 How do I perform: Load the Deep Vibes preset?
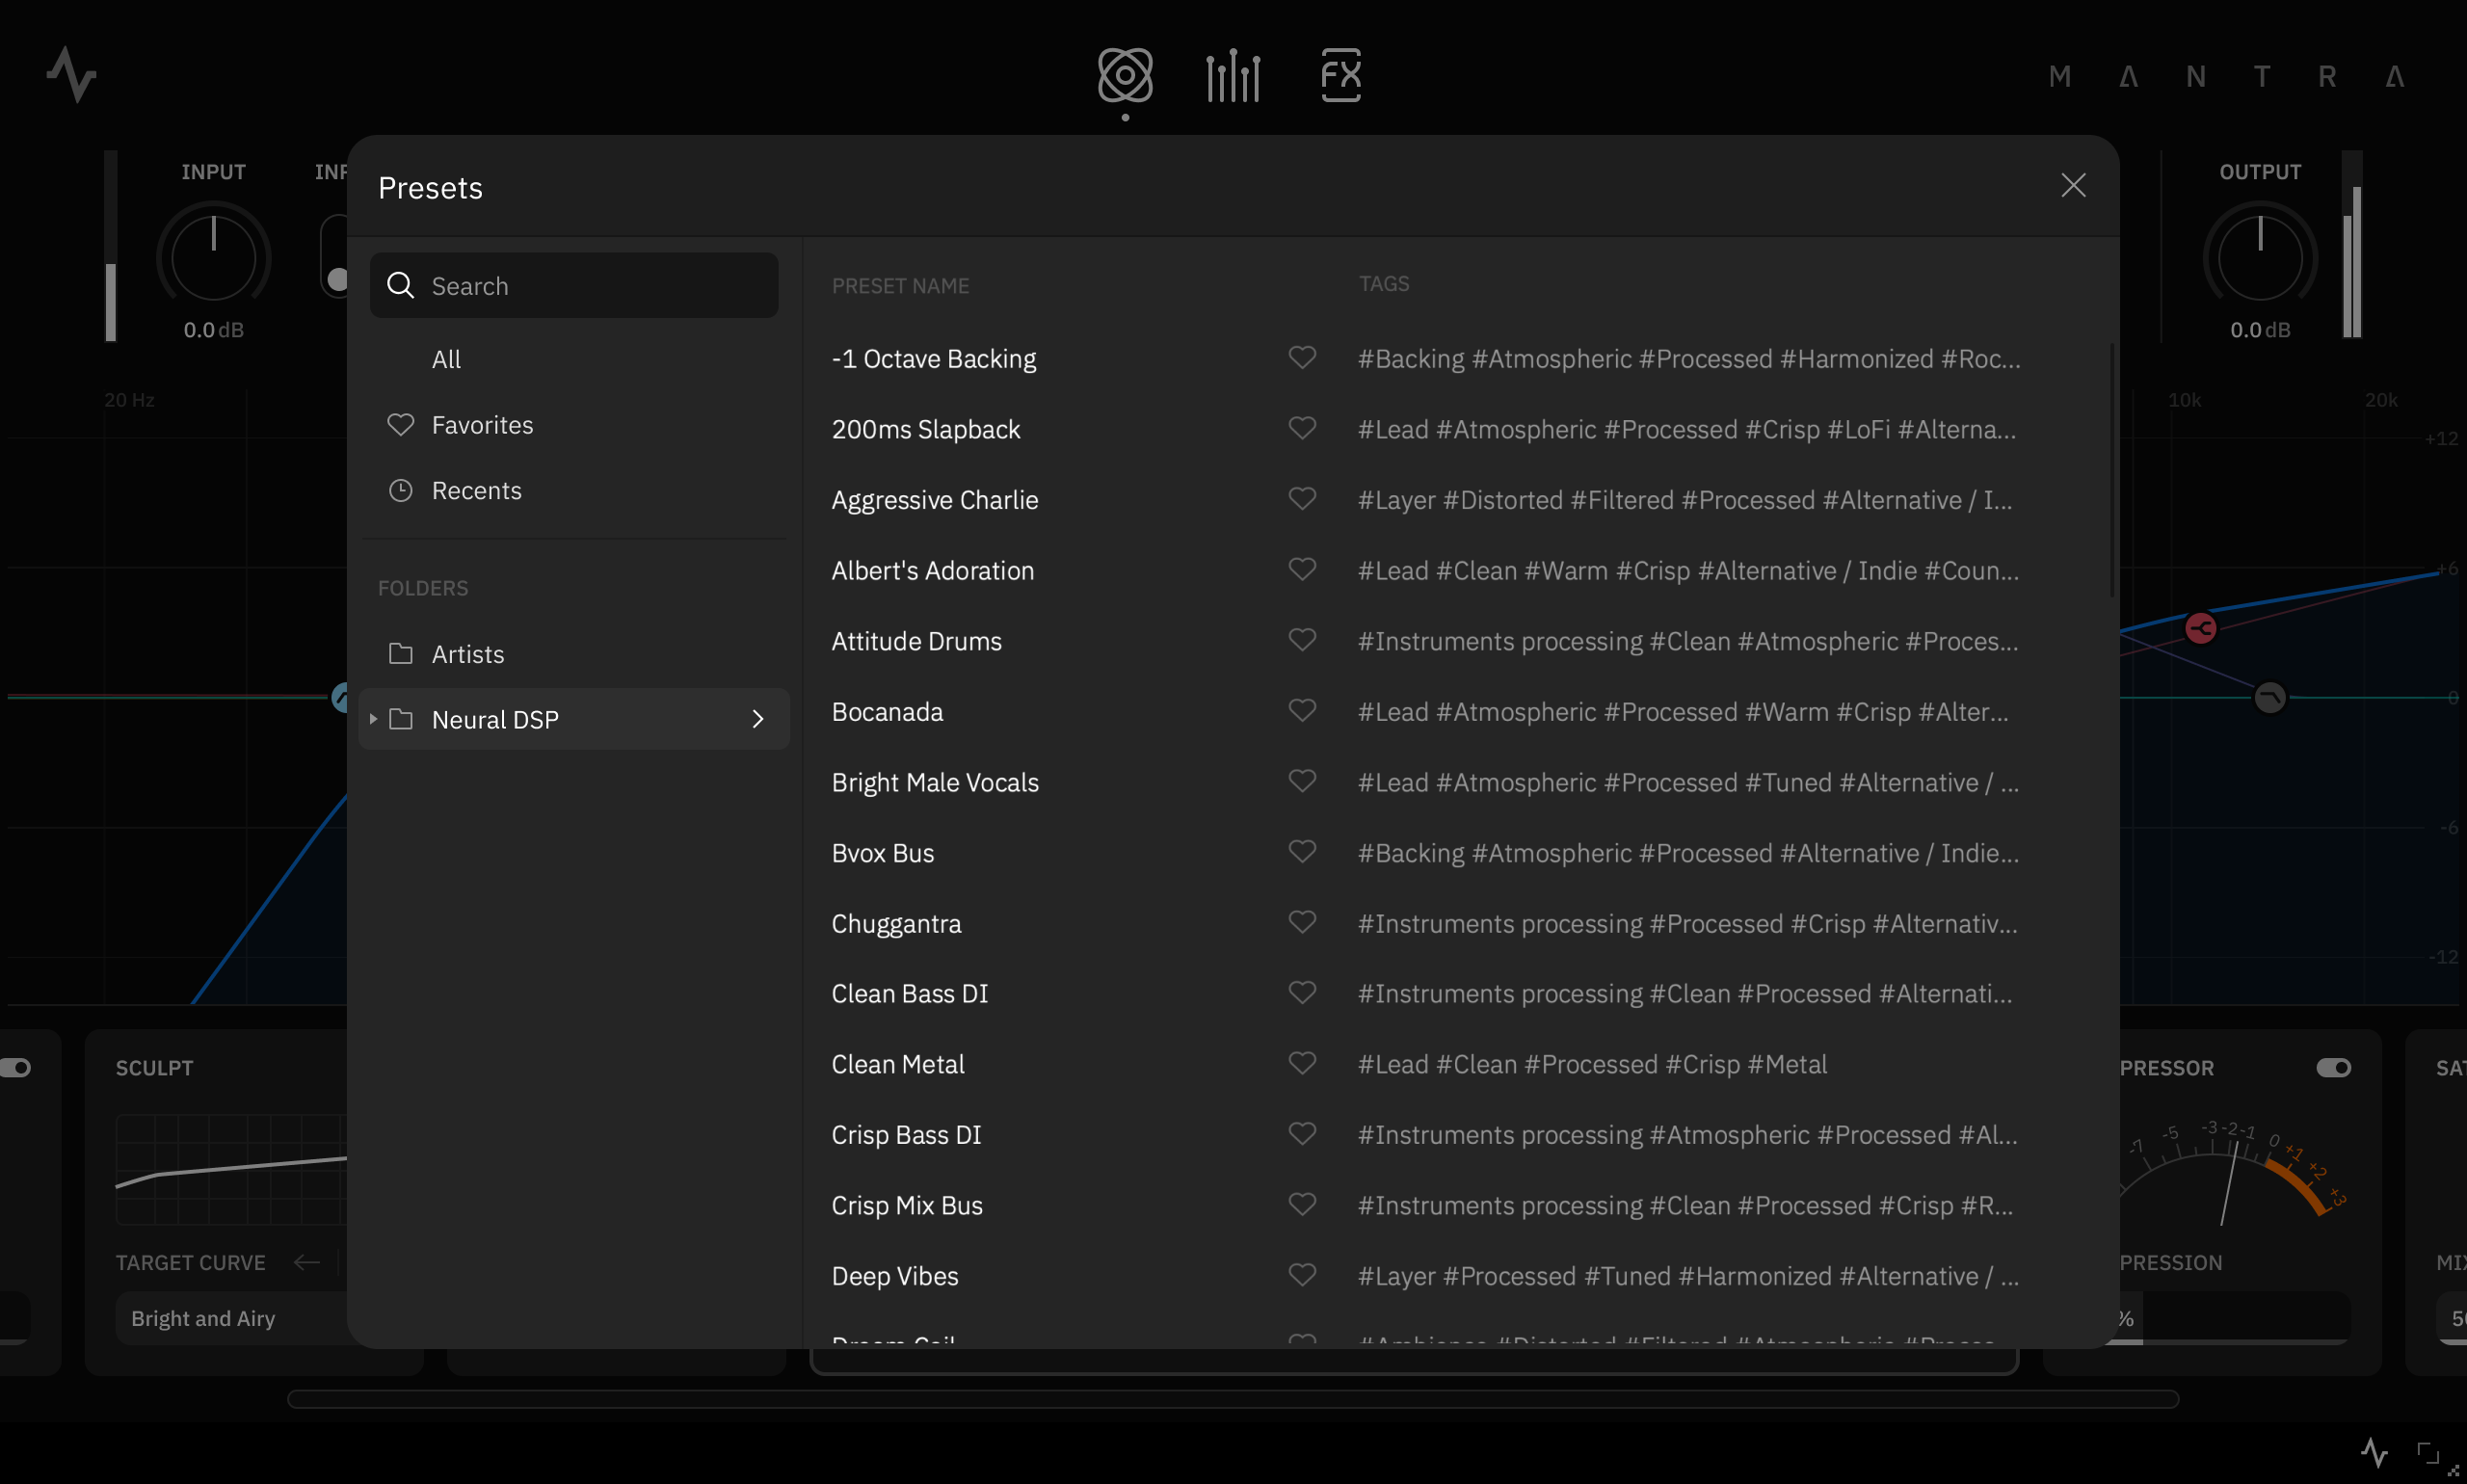[x=895, y=1276]
